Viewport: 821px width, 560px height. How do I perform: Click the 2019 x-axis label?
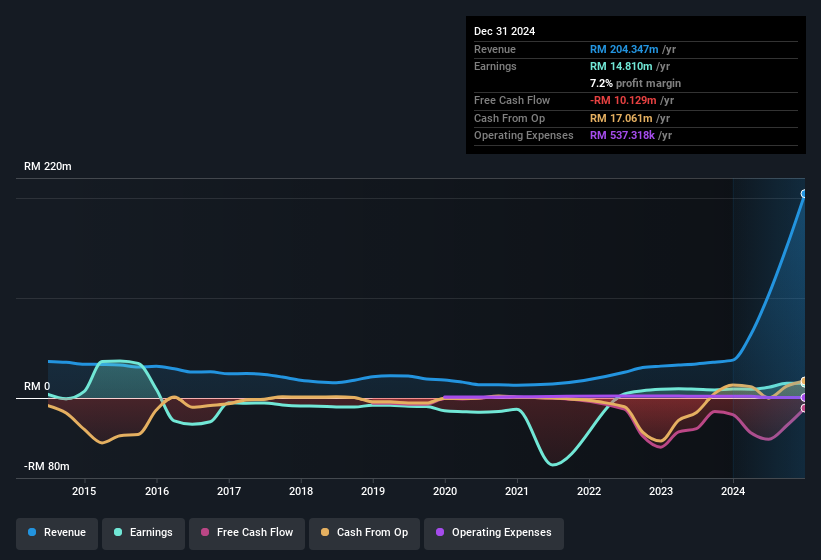coord(373,491)
